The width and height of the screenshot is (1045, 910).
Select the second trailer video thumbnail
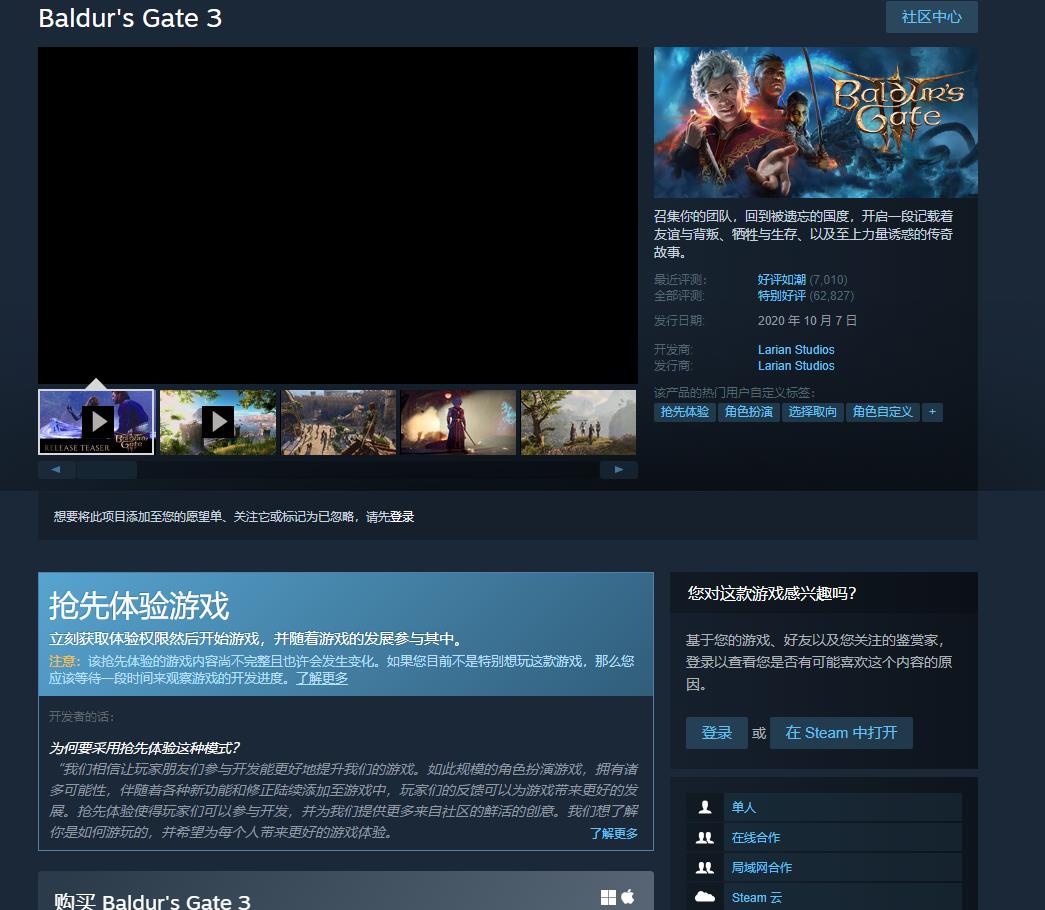coord(217,422)
